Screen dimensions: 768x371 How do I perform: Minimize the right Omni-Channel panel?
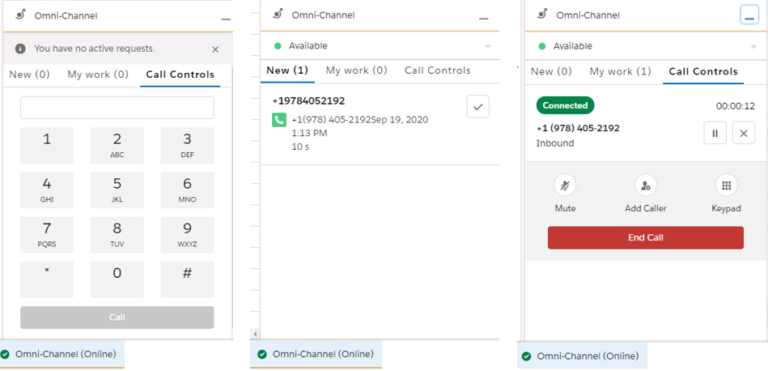tap(749, 15)
